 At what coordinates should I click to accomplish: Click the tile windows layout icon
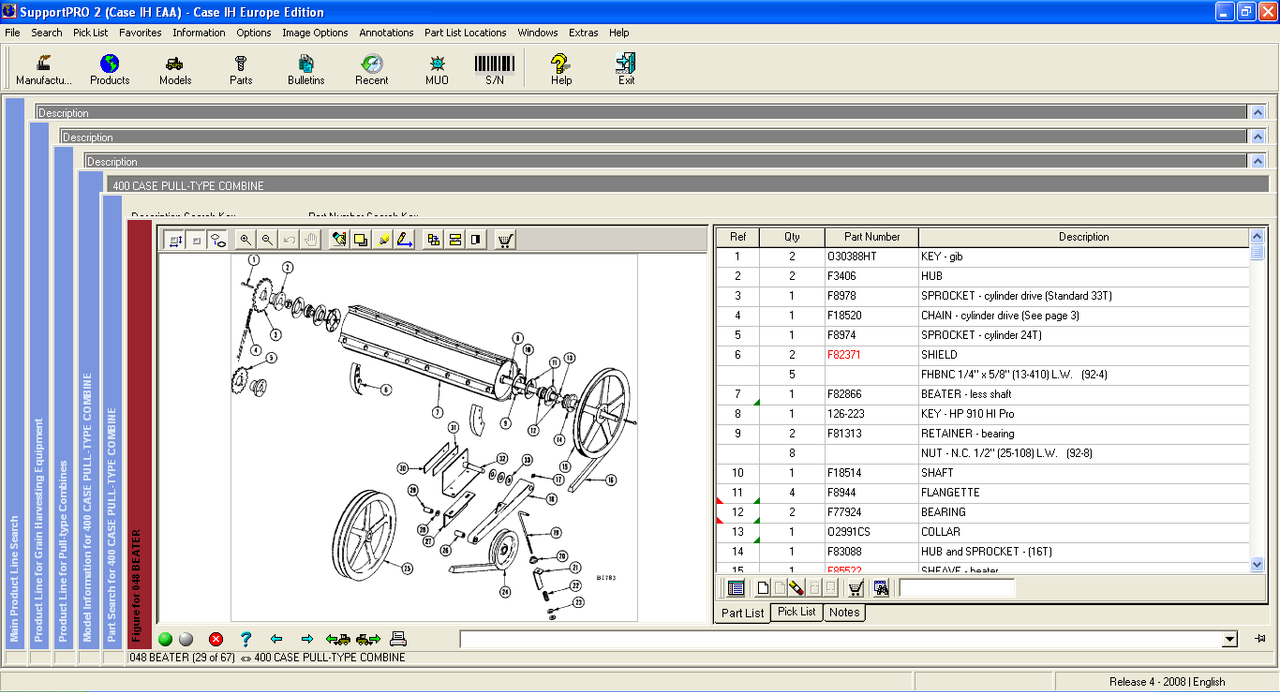coord(433,240)
